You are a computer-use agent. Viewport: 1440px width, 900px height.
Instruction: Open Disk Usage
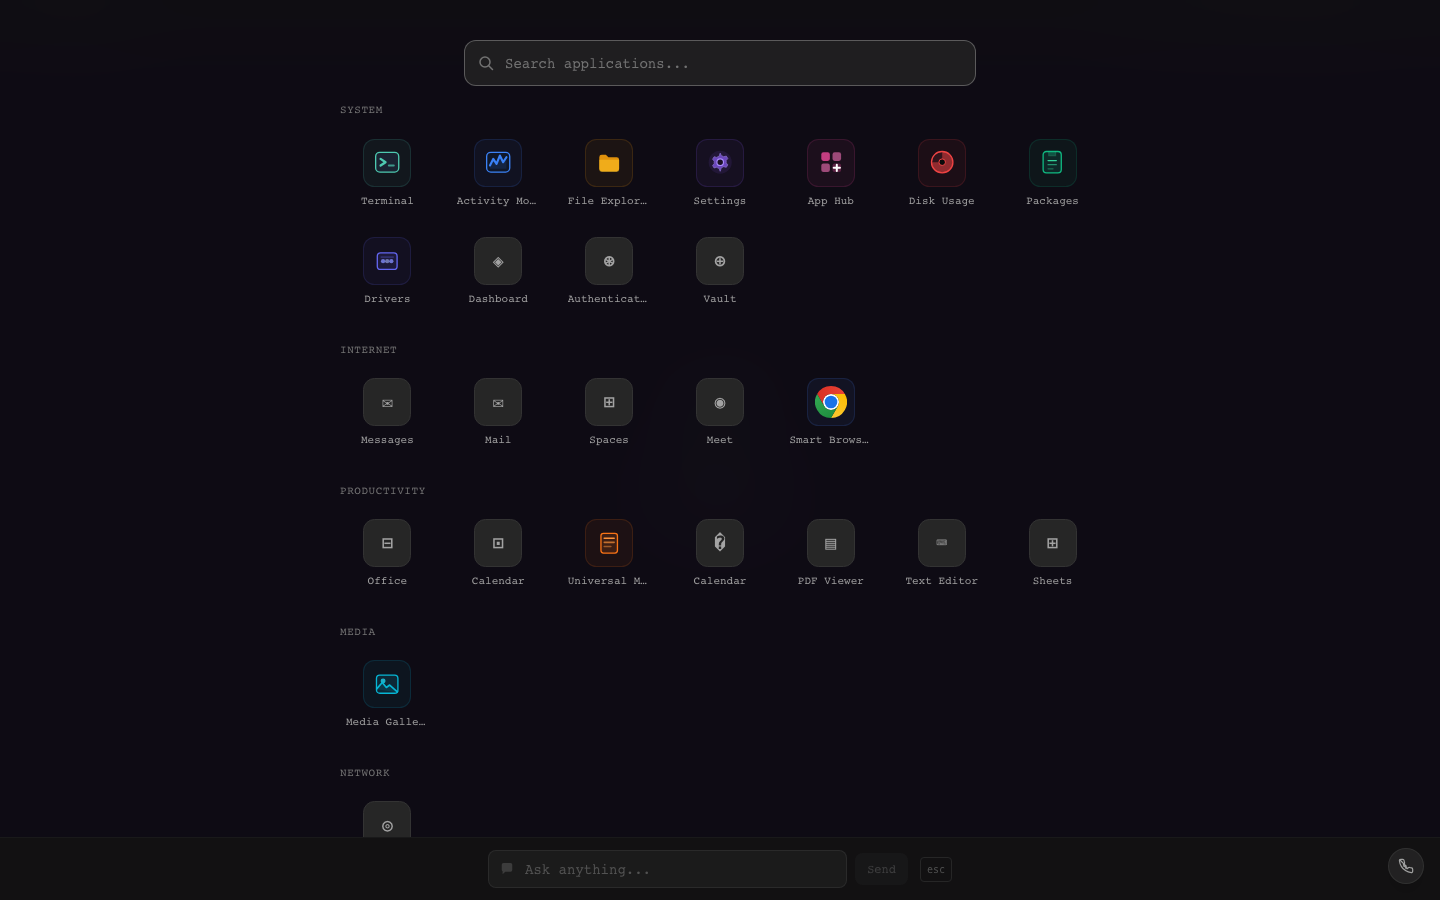(942, 163)
